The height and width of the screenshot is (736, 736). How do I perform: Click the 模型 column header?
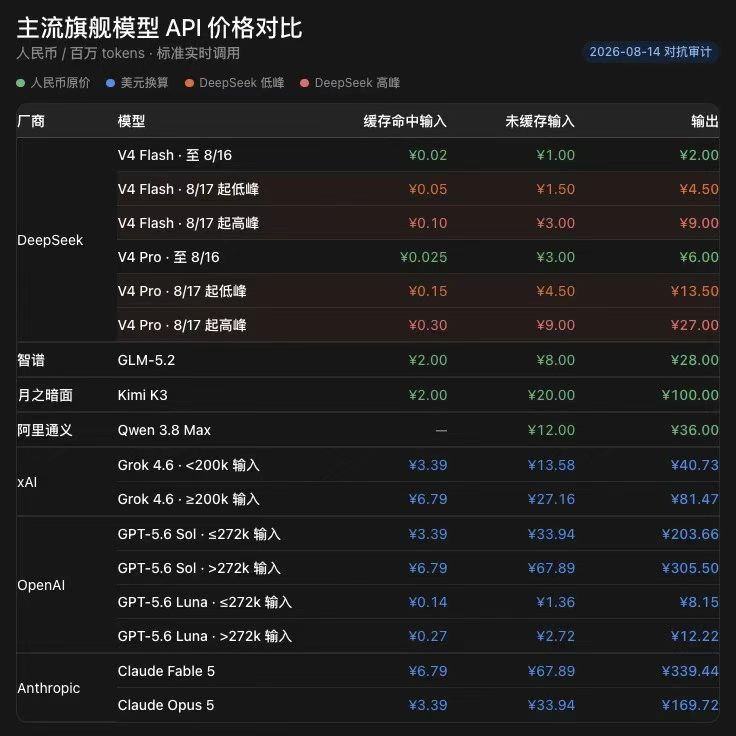[x=131, y=121]
